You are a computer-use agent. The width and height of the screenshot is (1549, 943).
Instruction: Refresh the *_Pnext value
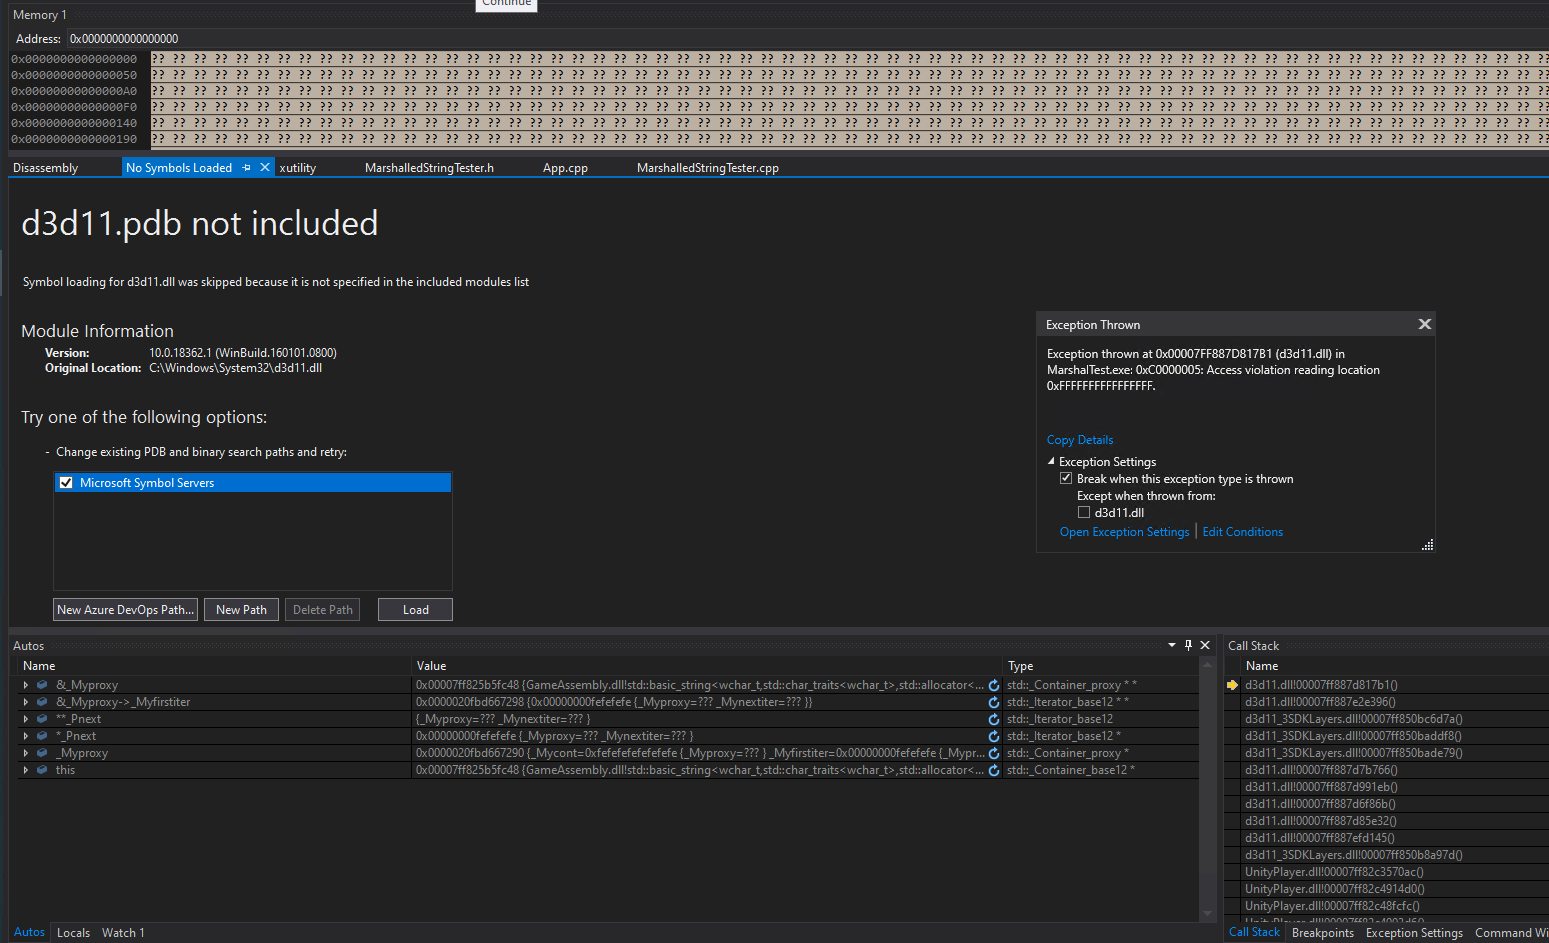point(994,736)
